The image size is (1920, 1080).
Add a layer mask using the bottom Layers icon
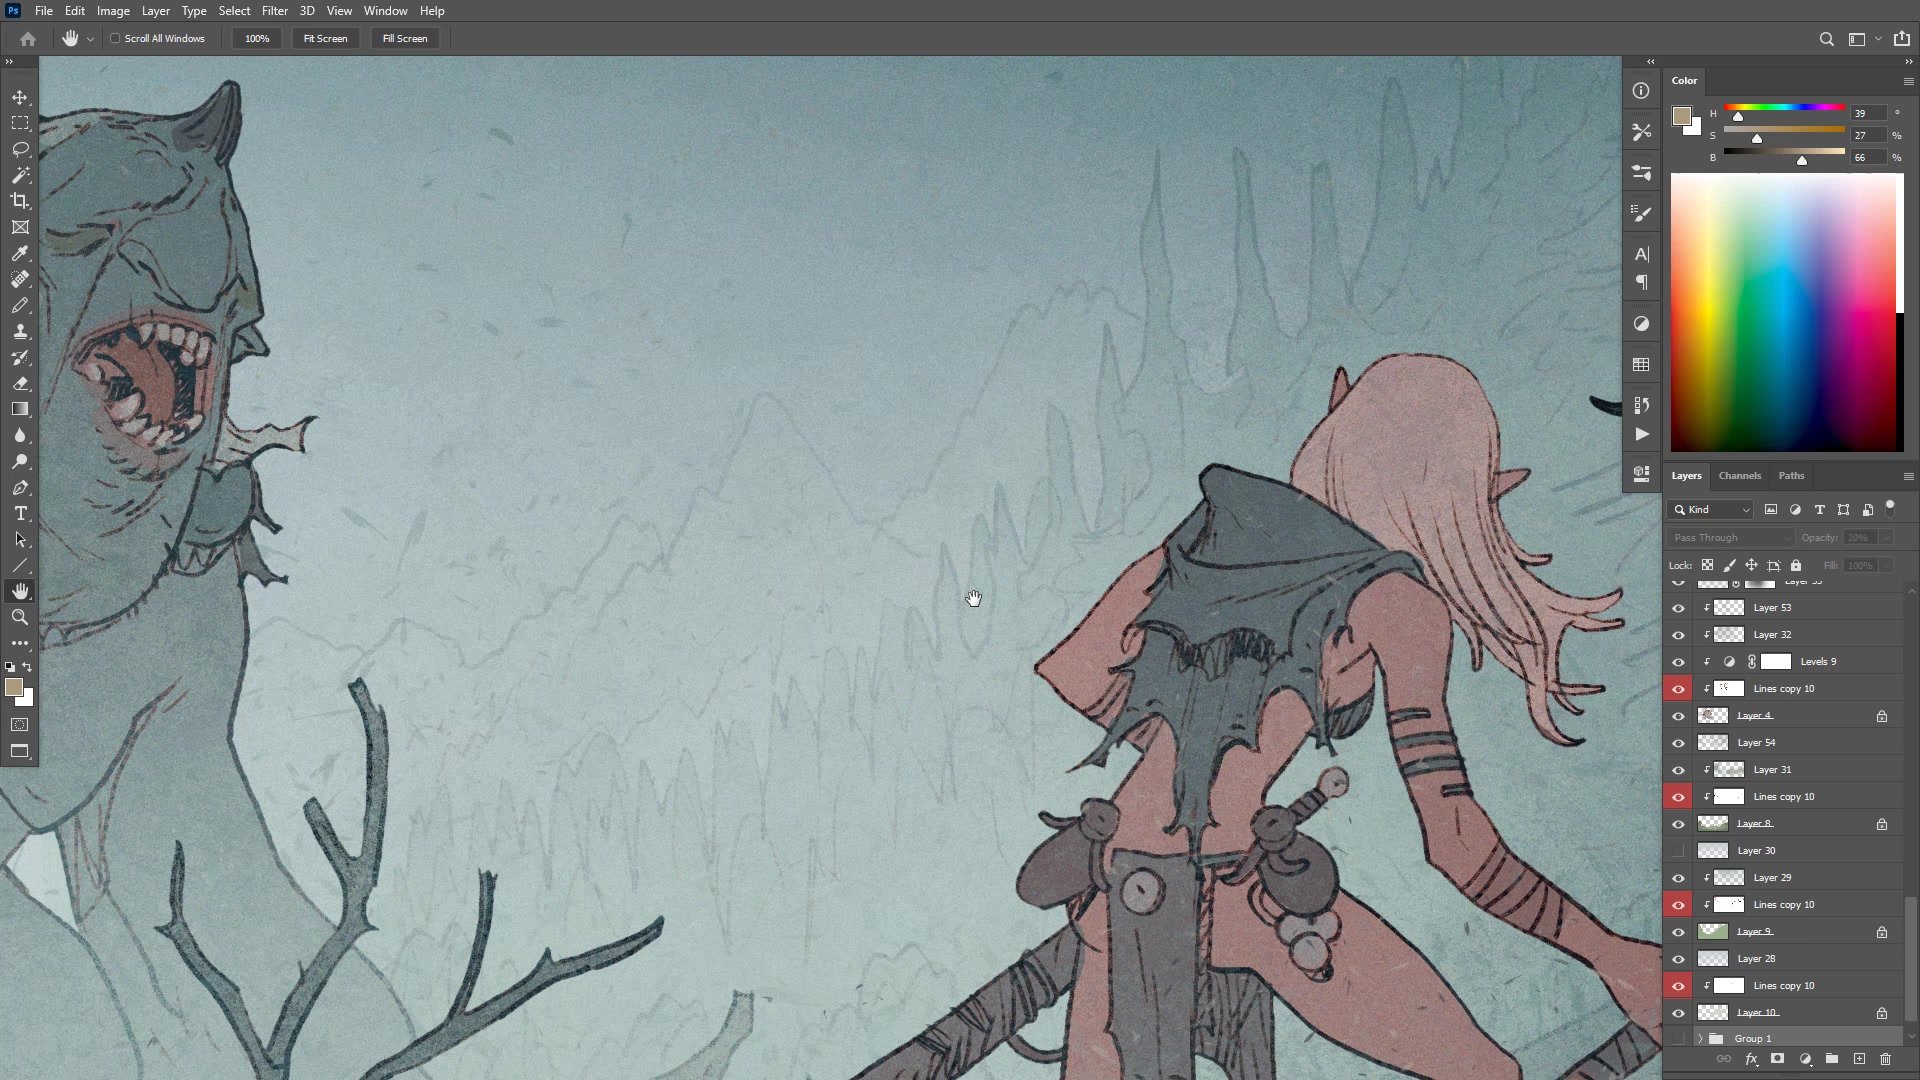click(x=1779, y=1059)
